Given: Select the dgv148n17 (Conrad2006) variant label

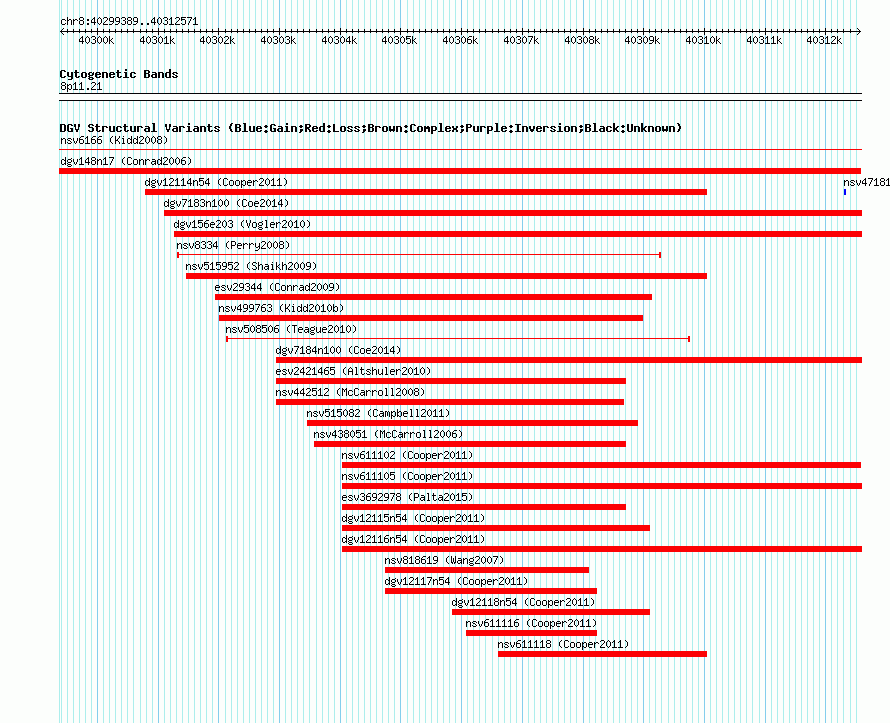Looking at the screenshot, I should pos(126,161).
